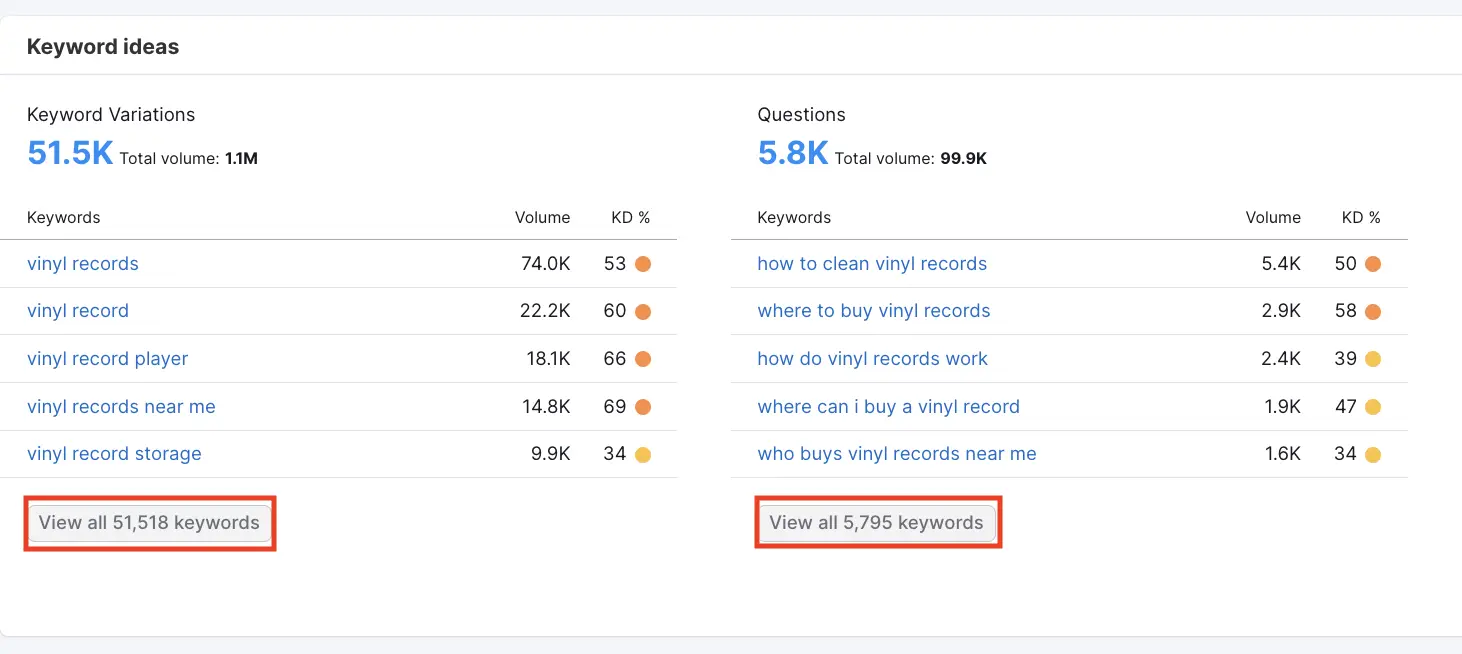The width and height of the screenshot is (1462, 654).
Task: Click the 'Keyword Variations' heading
Action: tap(111, 114)
